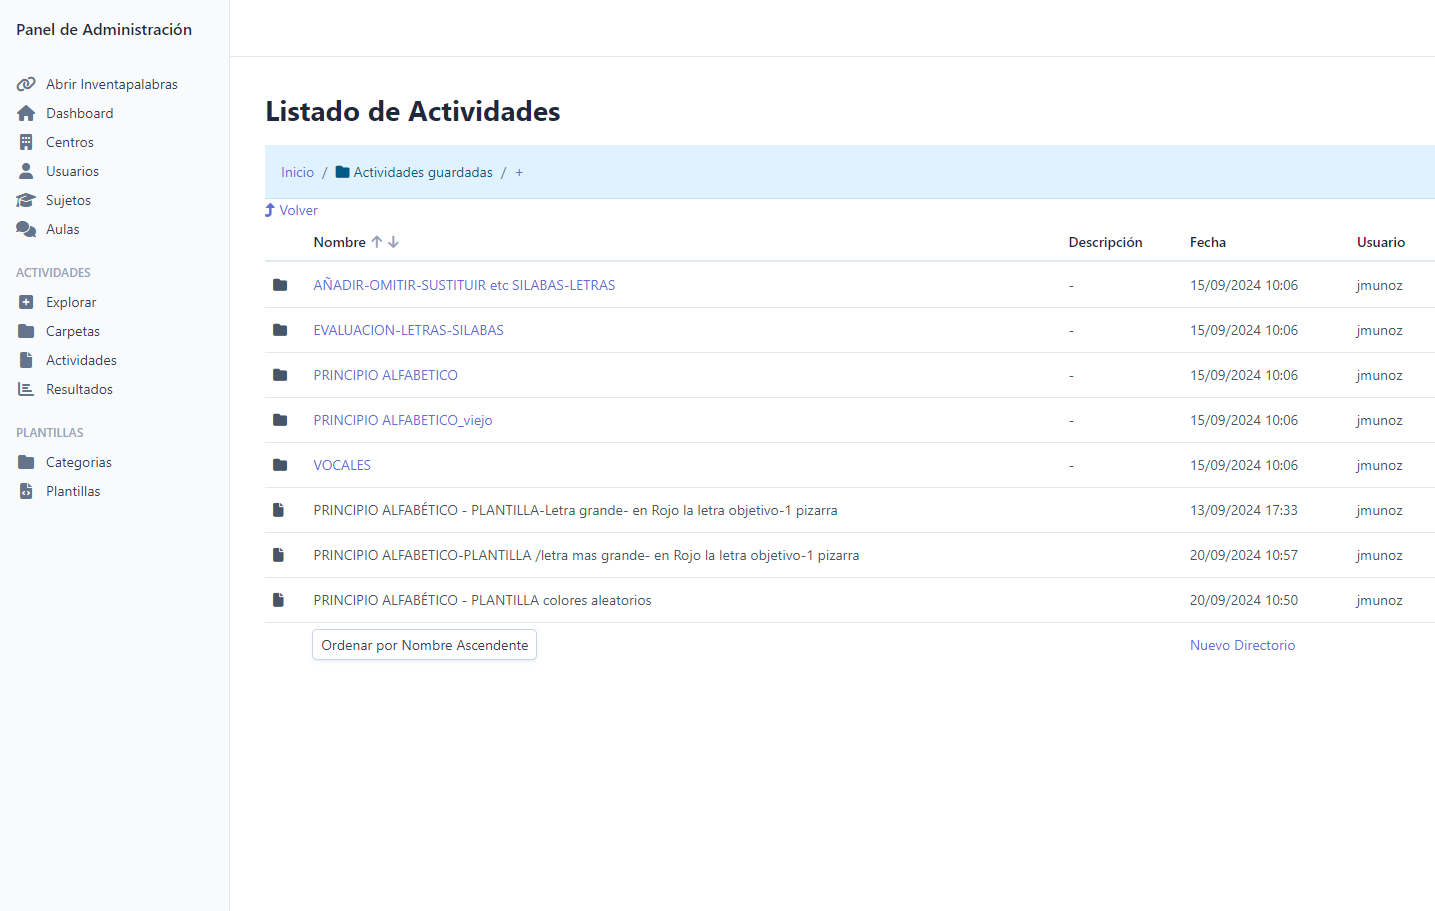
Task: Click Descripción column header
Action: [1105, 242]
